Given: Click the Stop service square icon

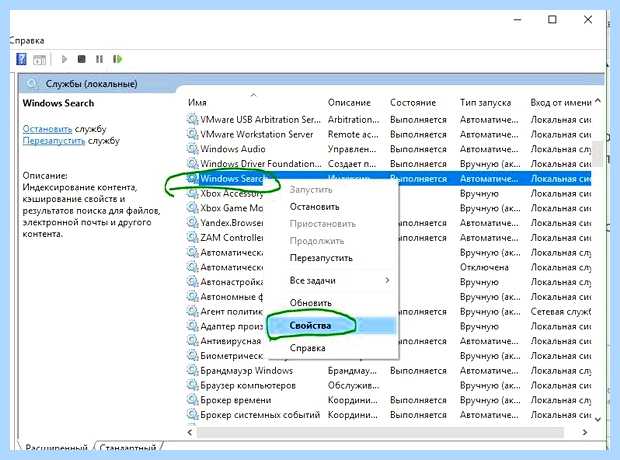Looking at the screenshot, I should point(81,59).
